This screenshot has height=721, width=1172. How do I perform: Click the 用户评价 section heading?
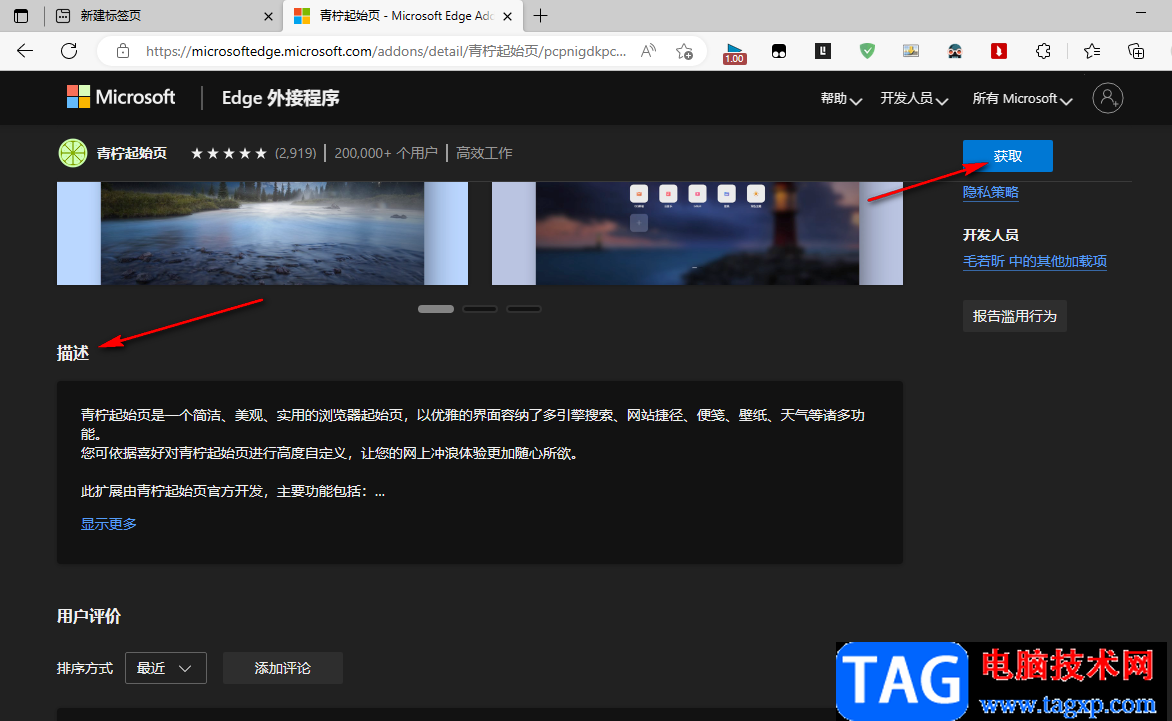tap(88, 616)
